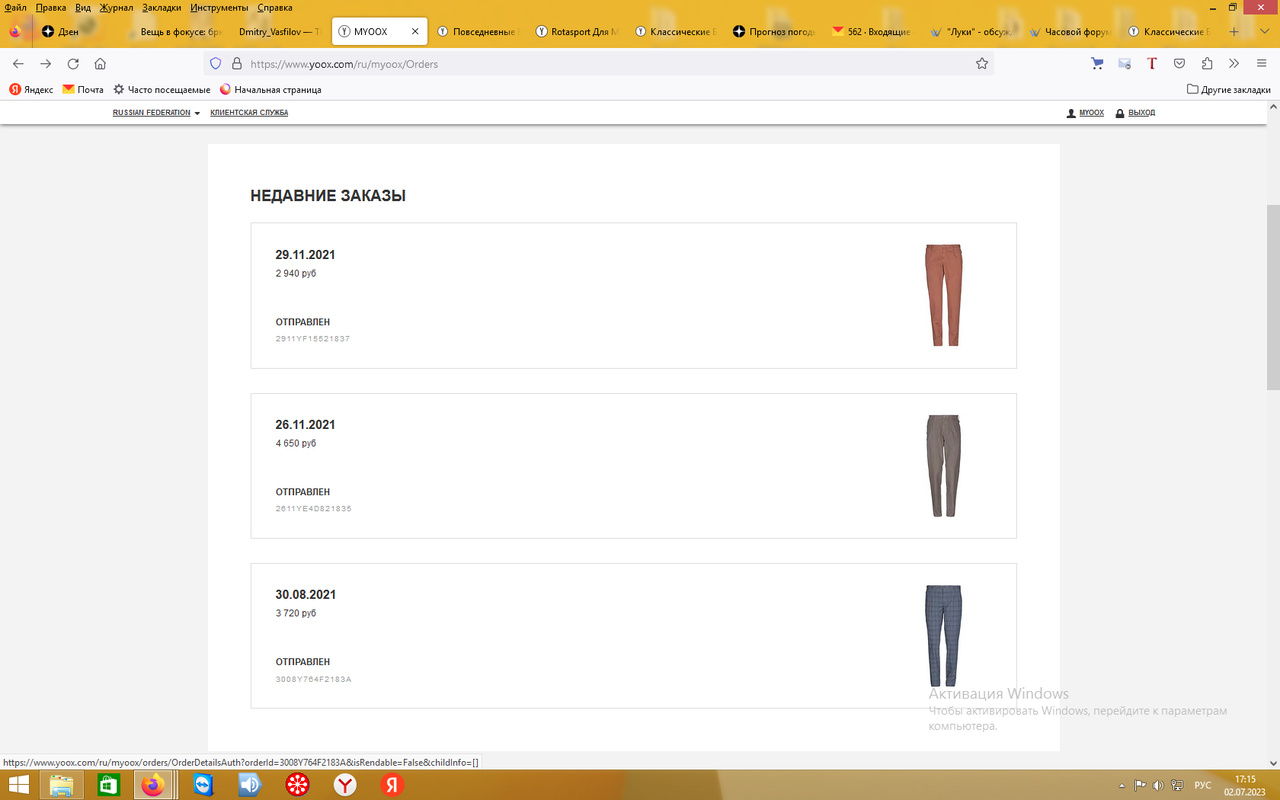The width and height of the screenshot is (1280, 800).
Task: Open the Pocket save icon in toolbar
Action: click(1179, 63)
